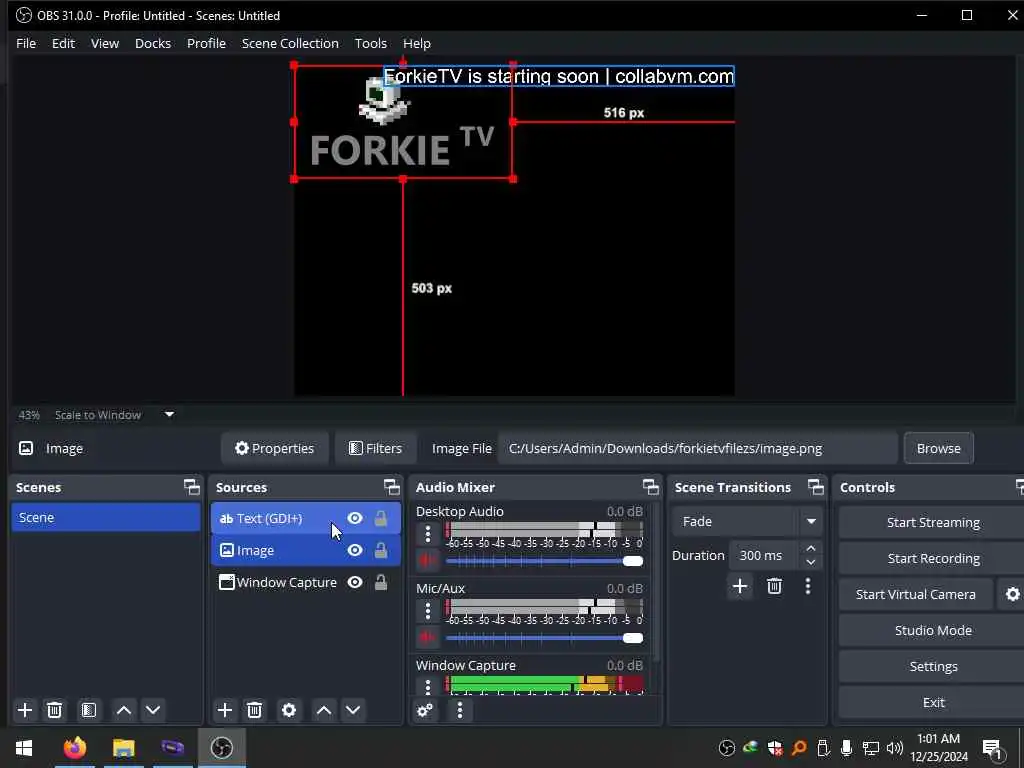
Task: Lock the Window Capture source
Action: tap(381, 582)
